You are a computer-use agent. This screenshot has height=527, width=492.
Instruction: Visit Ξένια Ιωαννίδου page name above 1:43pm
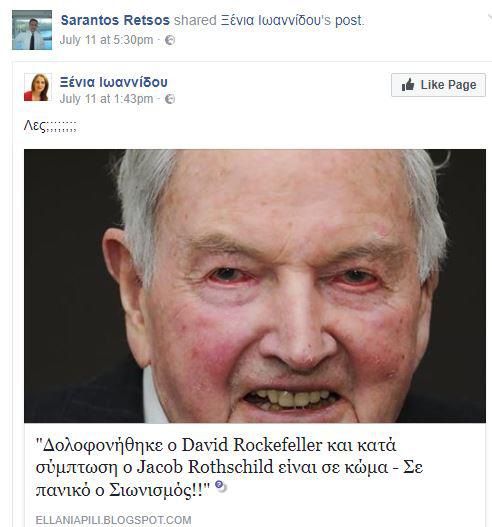pos(114,82)
